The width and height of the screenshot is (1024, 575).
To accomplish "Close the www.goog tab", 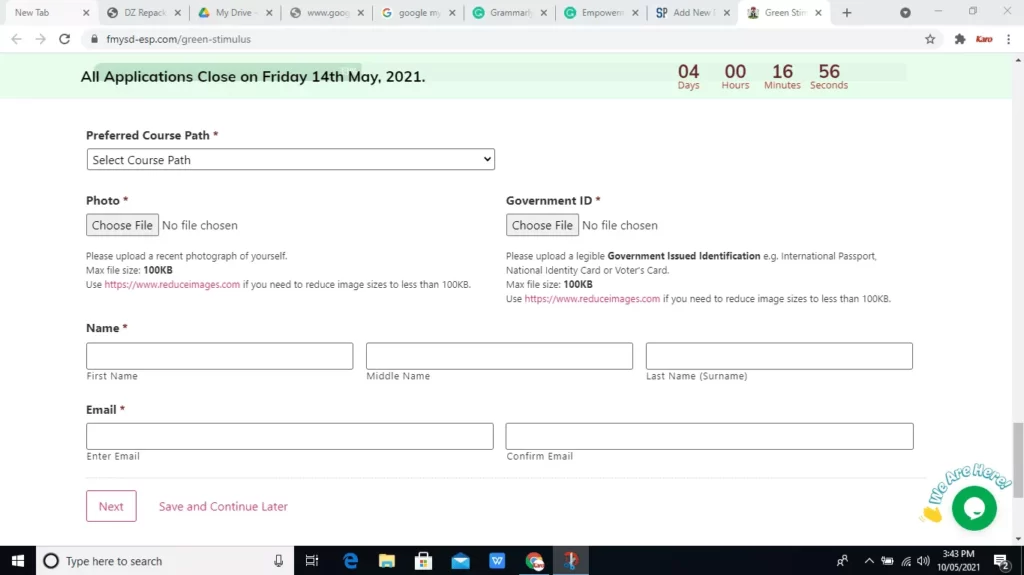I will tap(360, 12).
